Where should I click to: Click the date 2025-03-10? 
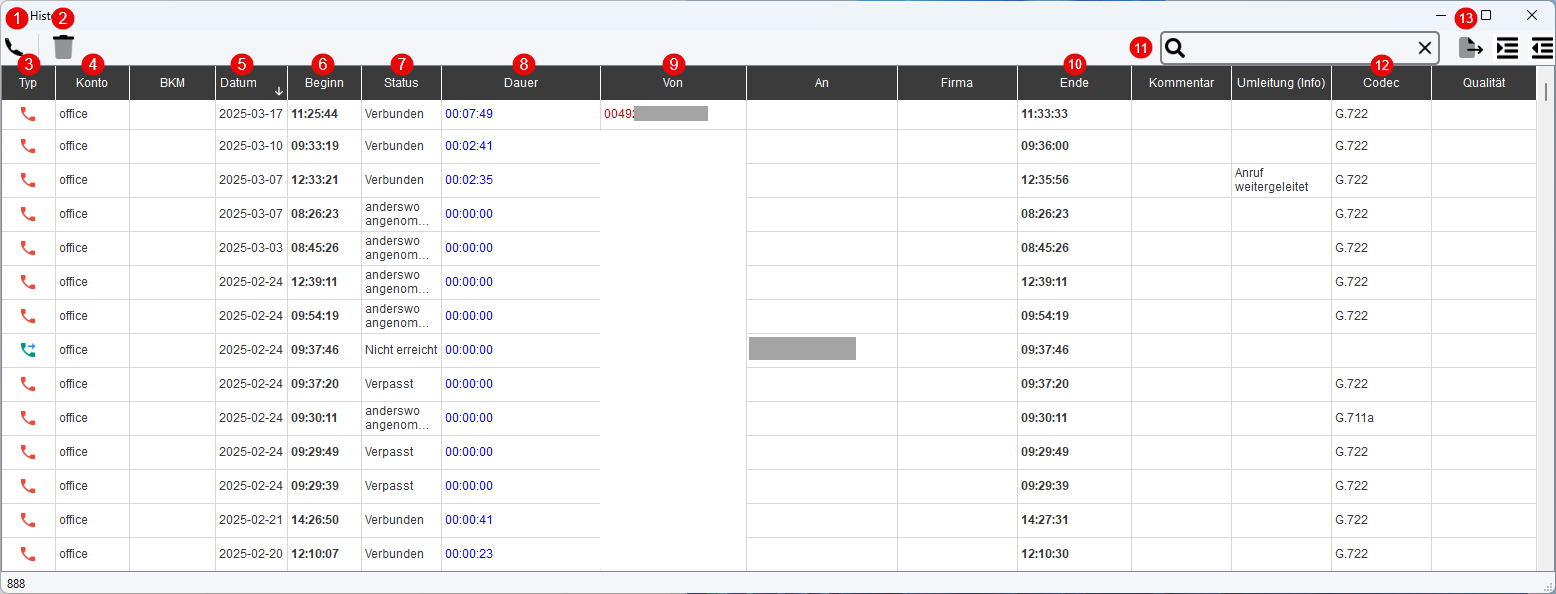(x=251, y=146)
